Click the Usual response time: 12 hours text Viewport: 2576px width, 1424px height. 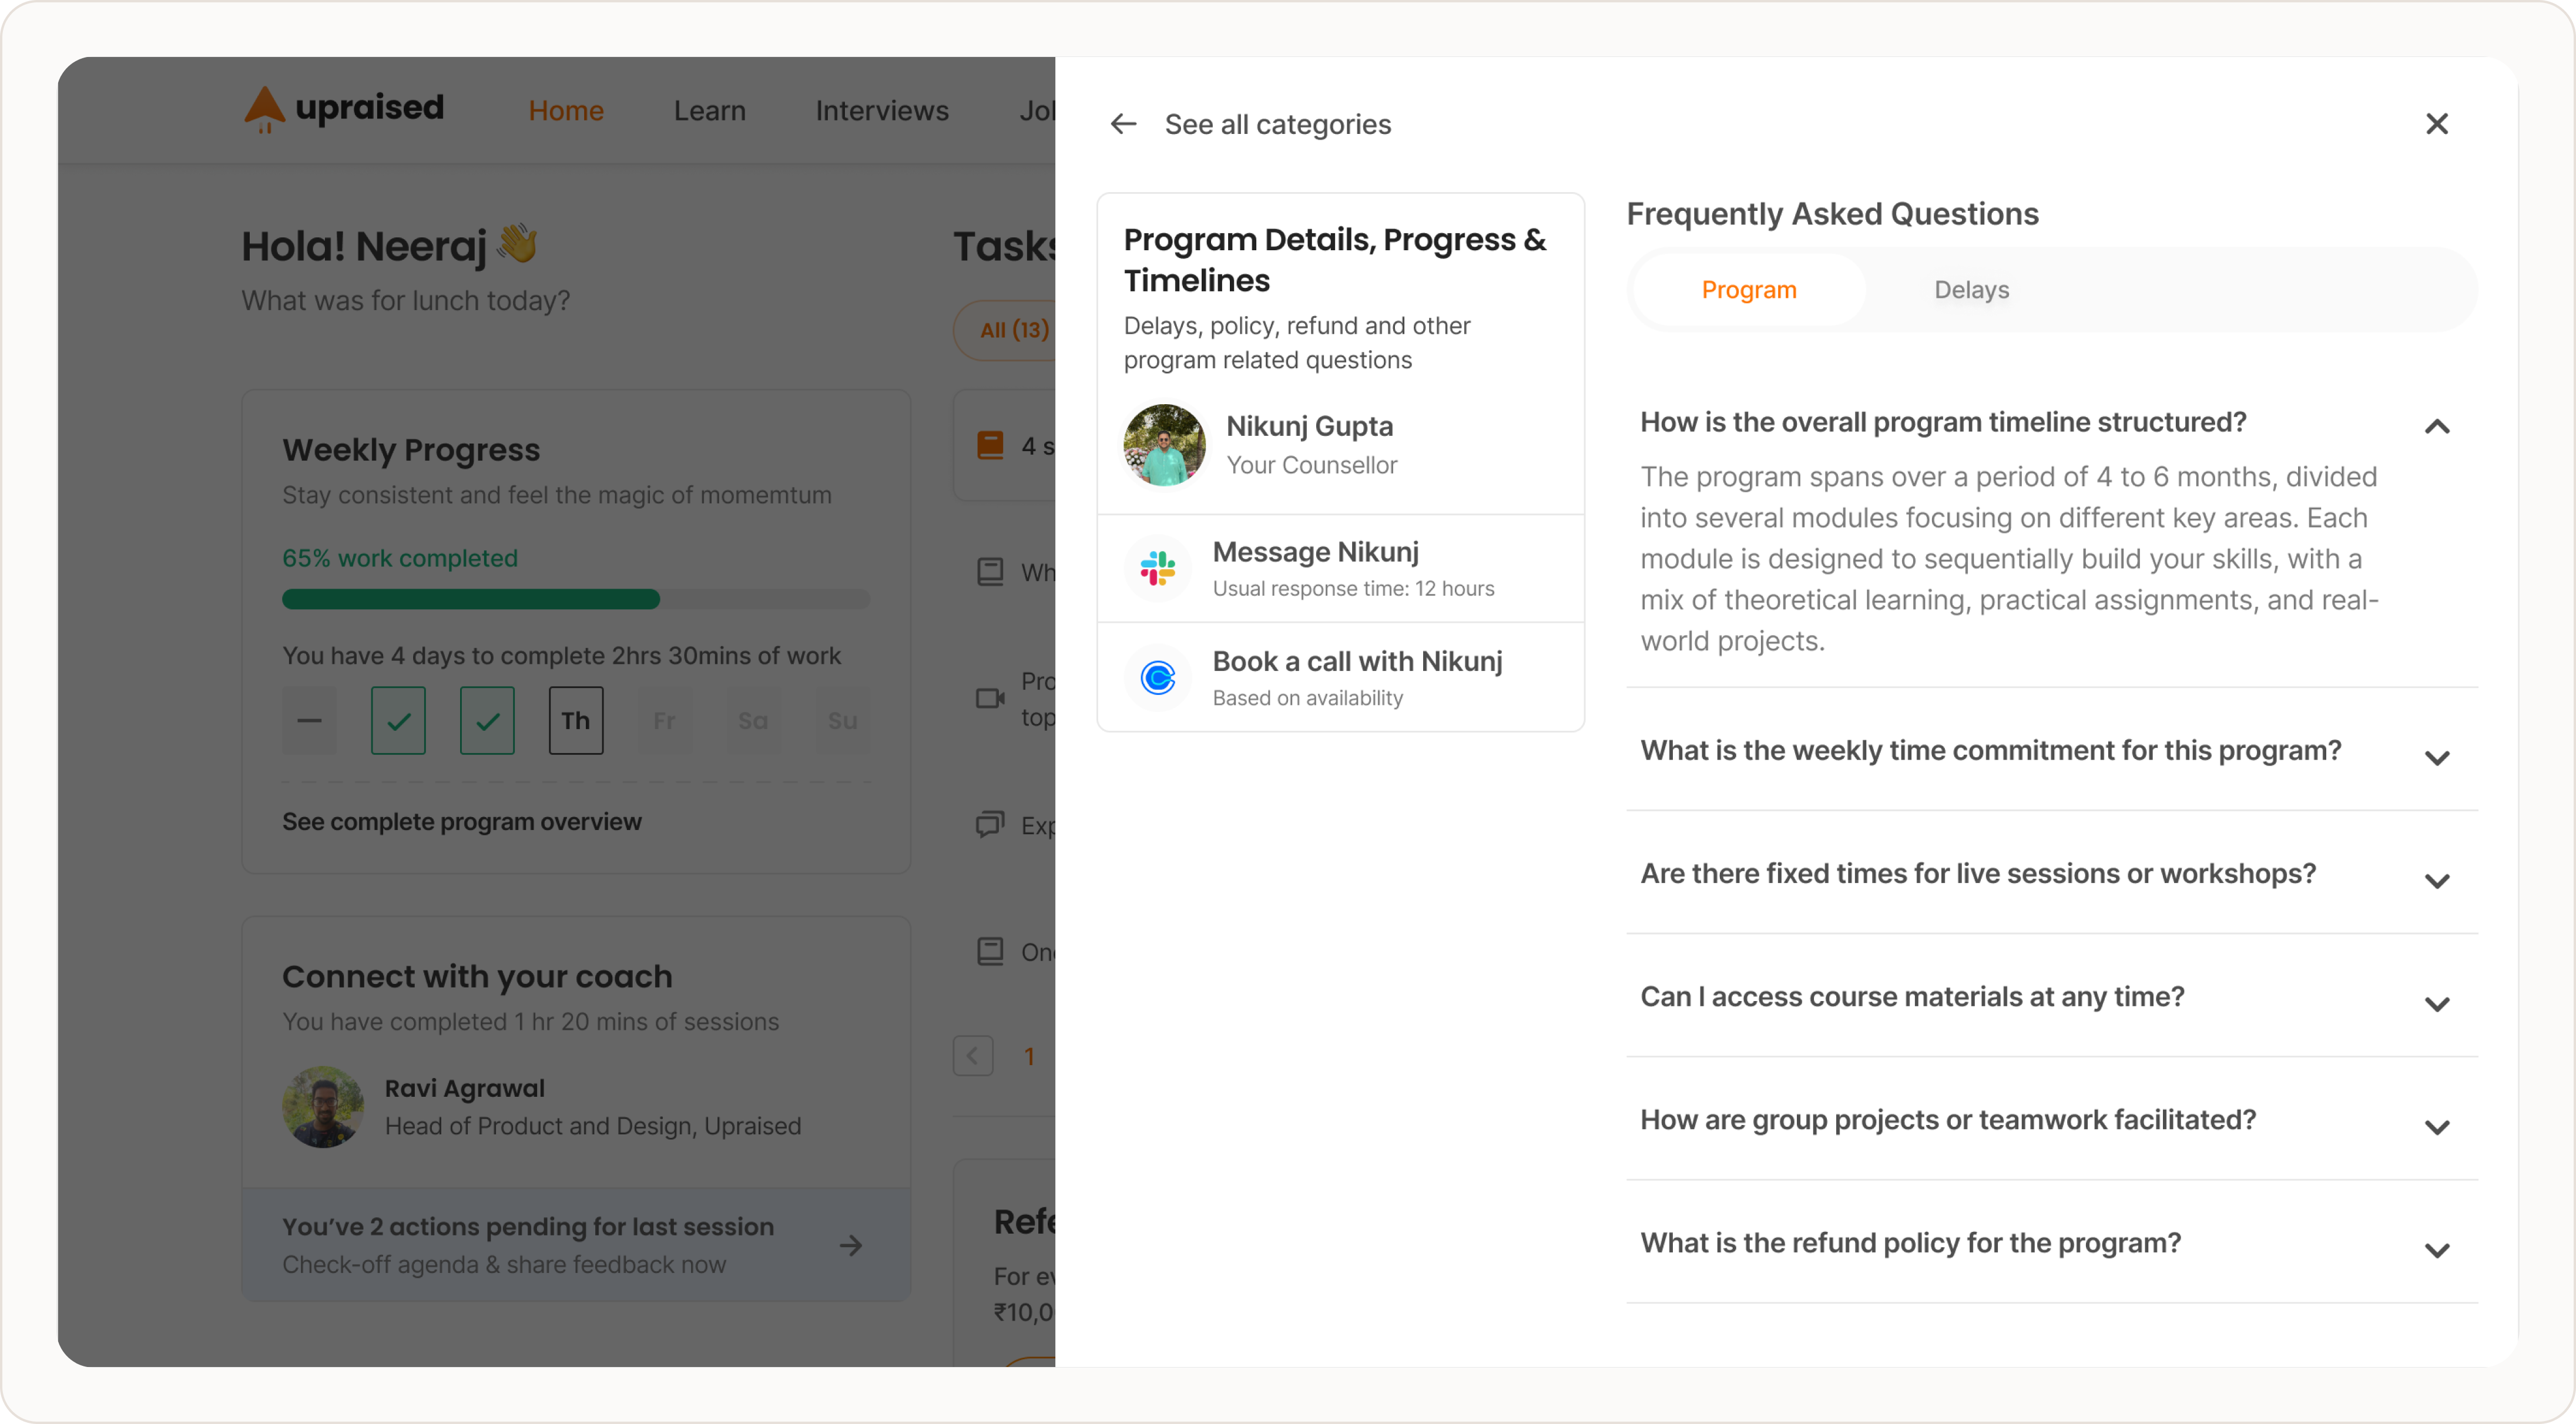coord(1353,589)
